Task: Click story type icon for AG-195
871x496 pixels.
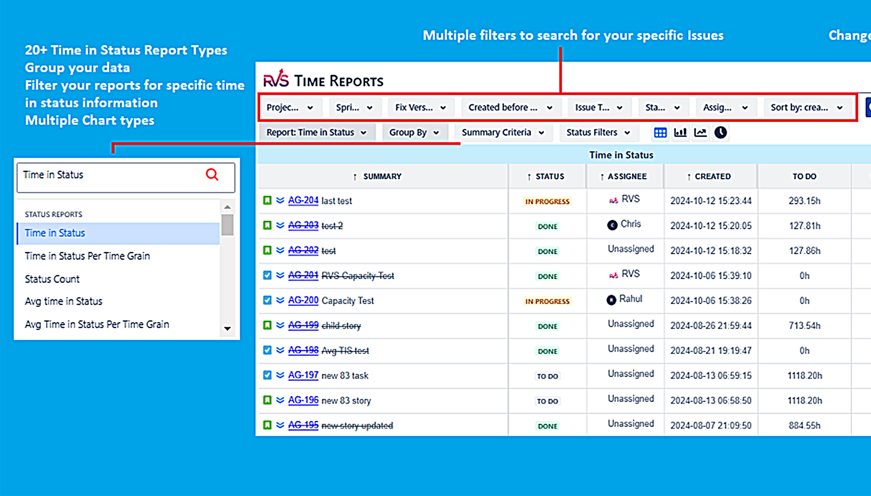Action: (267, 425)
